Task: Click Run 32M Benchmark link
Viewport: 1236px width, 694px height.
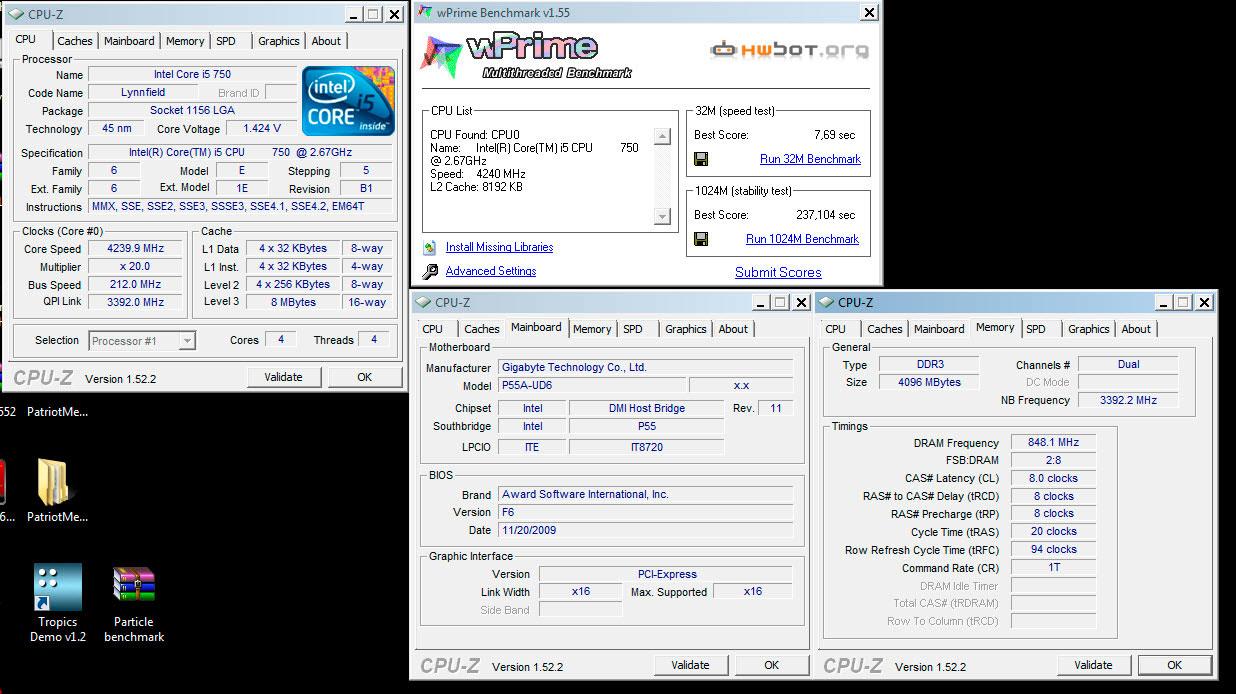Action: click(810, 159)
